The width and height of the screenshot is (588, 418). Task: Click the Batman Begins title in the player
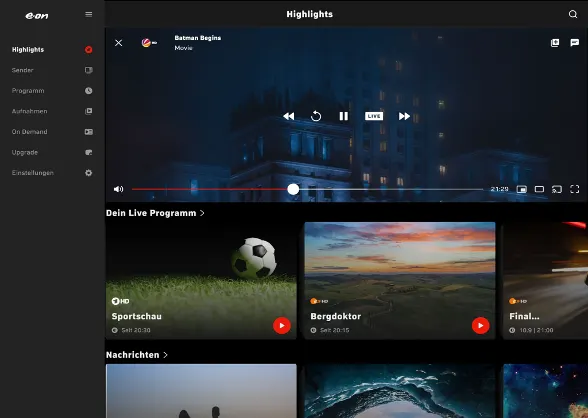click(x=198, y=38)
